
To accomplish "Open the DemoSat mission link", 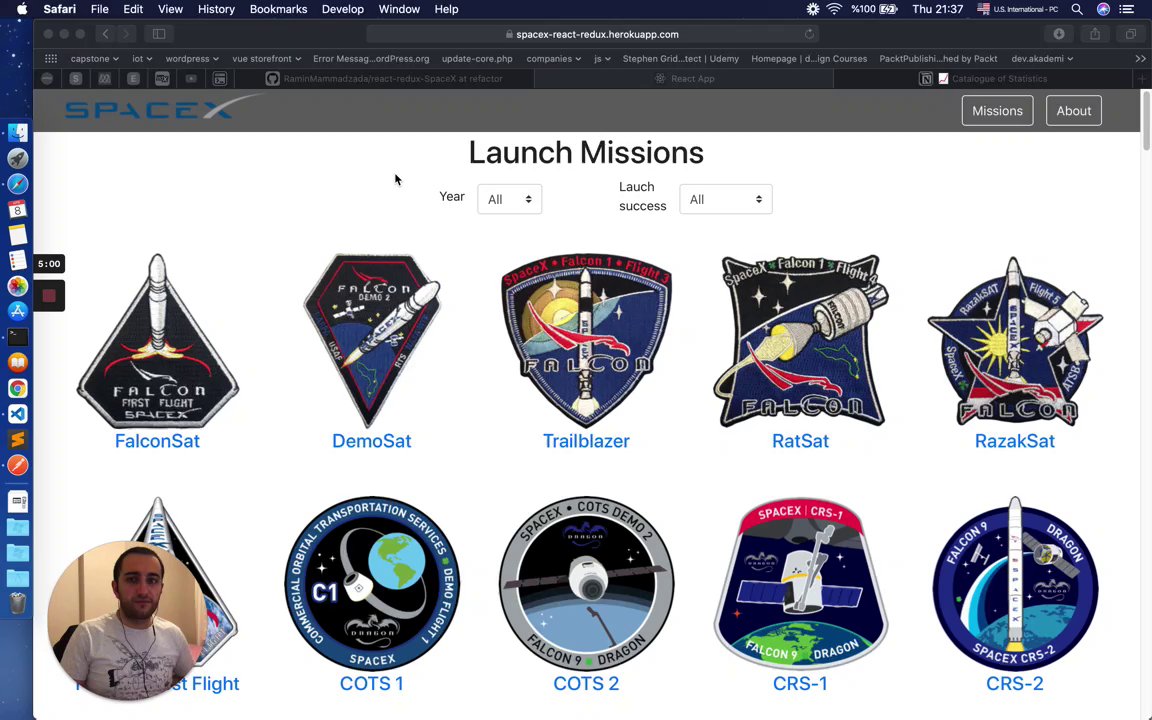I will click(372, 441).
